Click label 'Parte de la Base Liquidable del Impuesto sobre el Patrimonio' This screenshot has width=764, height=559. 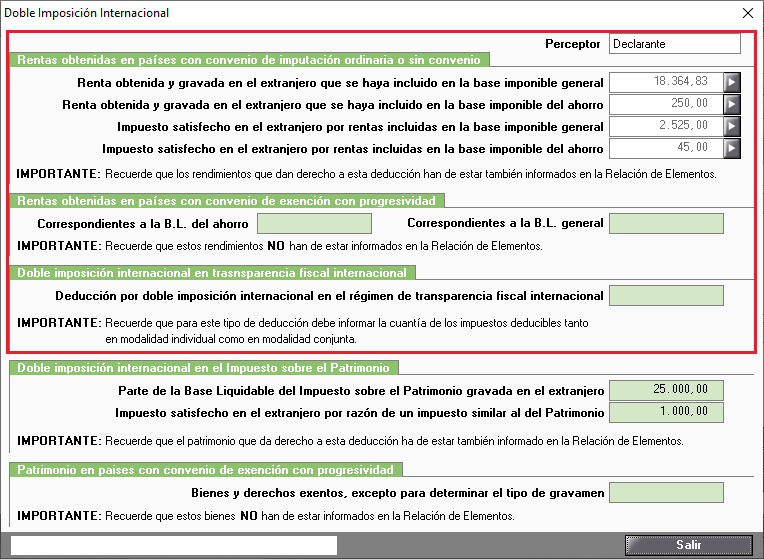[361, 391]
